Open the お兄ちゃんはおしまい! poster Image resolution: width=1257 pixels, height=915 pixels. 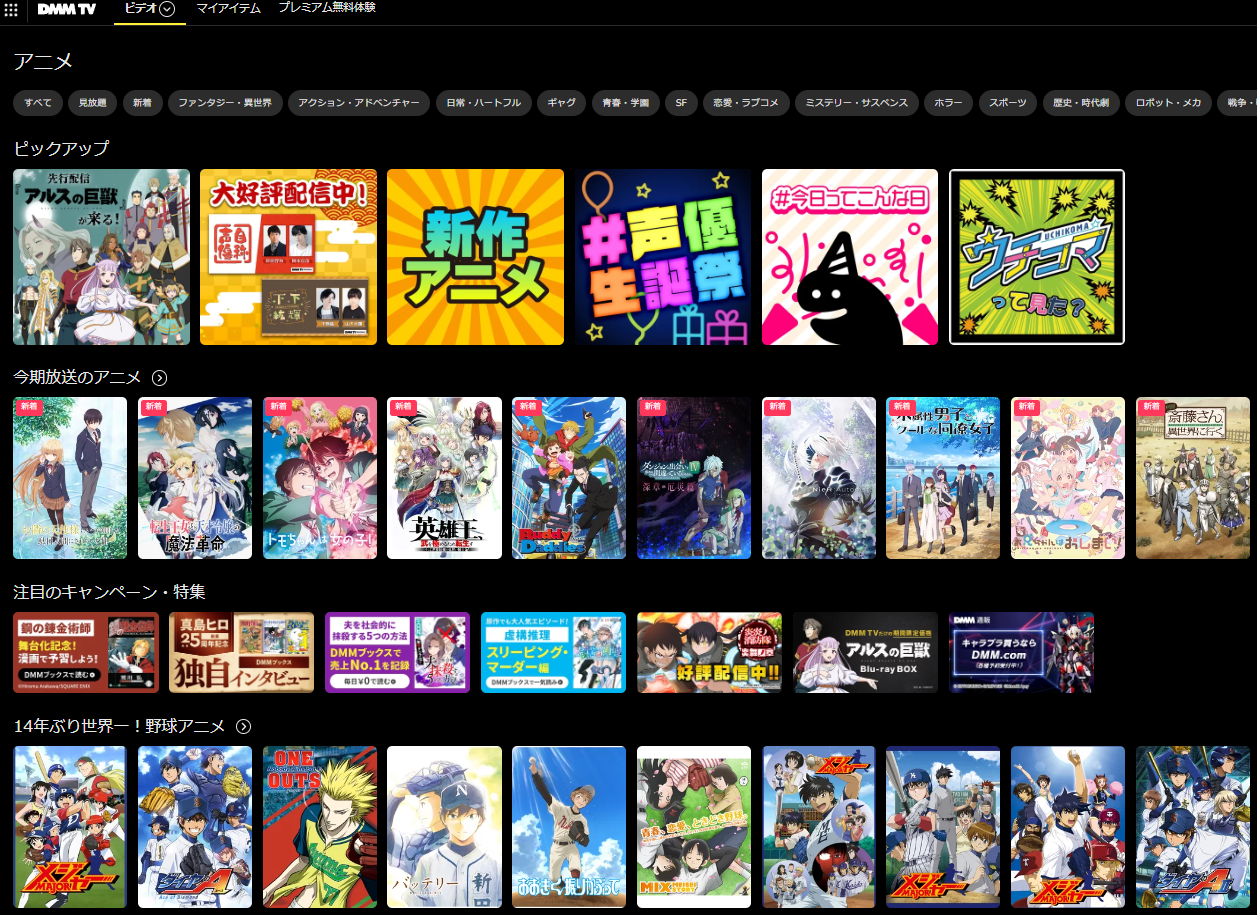[1068, 478]
